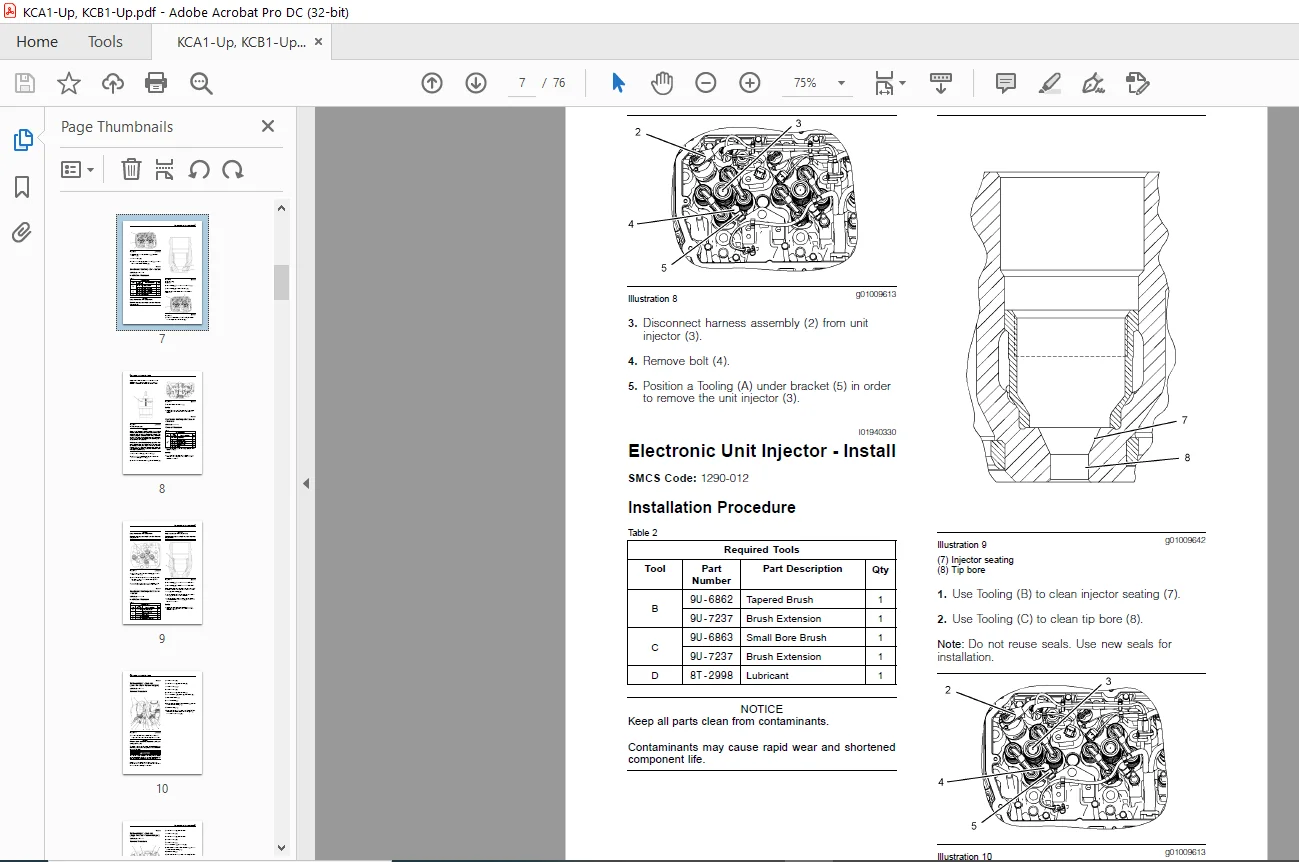Delete selected page with trash icon

131,169
